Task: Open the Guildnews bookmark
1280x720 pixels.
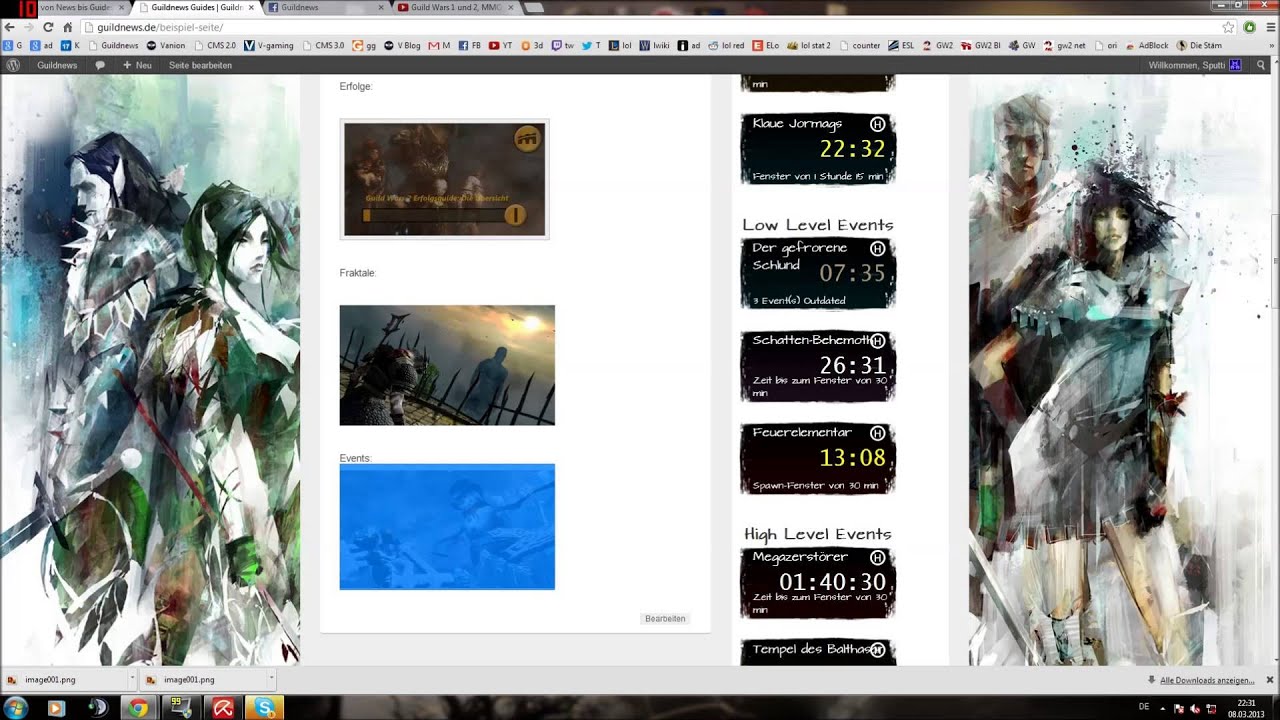Action: pyautogui.click(x=113, y=45)
